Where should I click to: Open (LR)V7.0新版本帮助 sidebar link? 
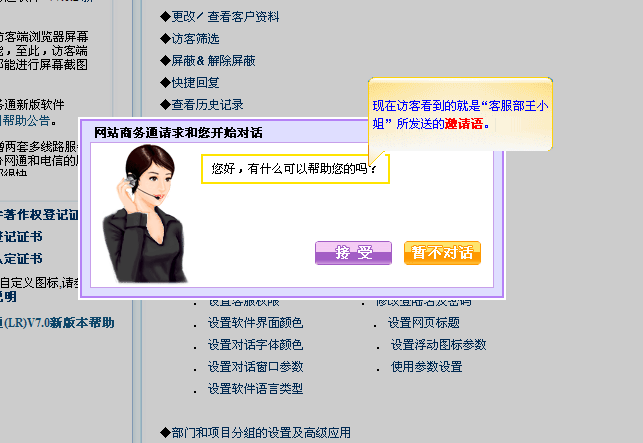click(x=58, y=323)
